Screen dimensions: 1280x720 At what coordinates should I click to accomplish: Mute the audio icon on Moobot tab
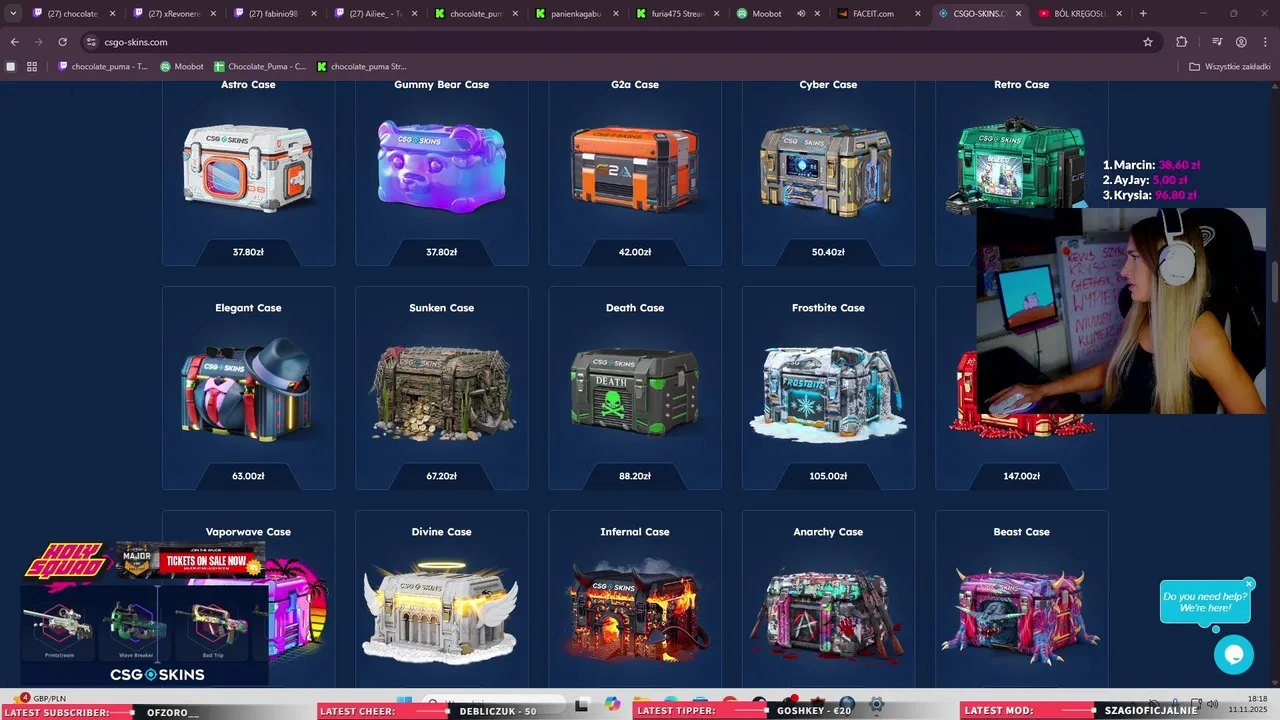pyautogui.click(x=801, y=14)
